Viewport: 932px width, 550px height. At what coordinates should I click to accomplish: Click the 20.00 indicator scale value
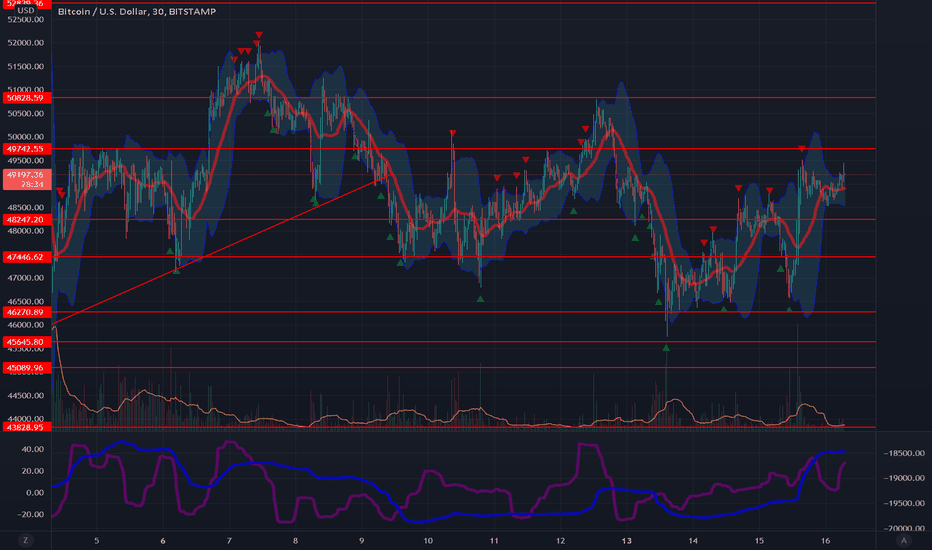click(x=33, y=471)
